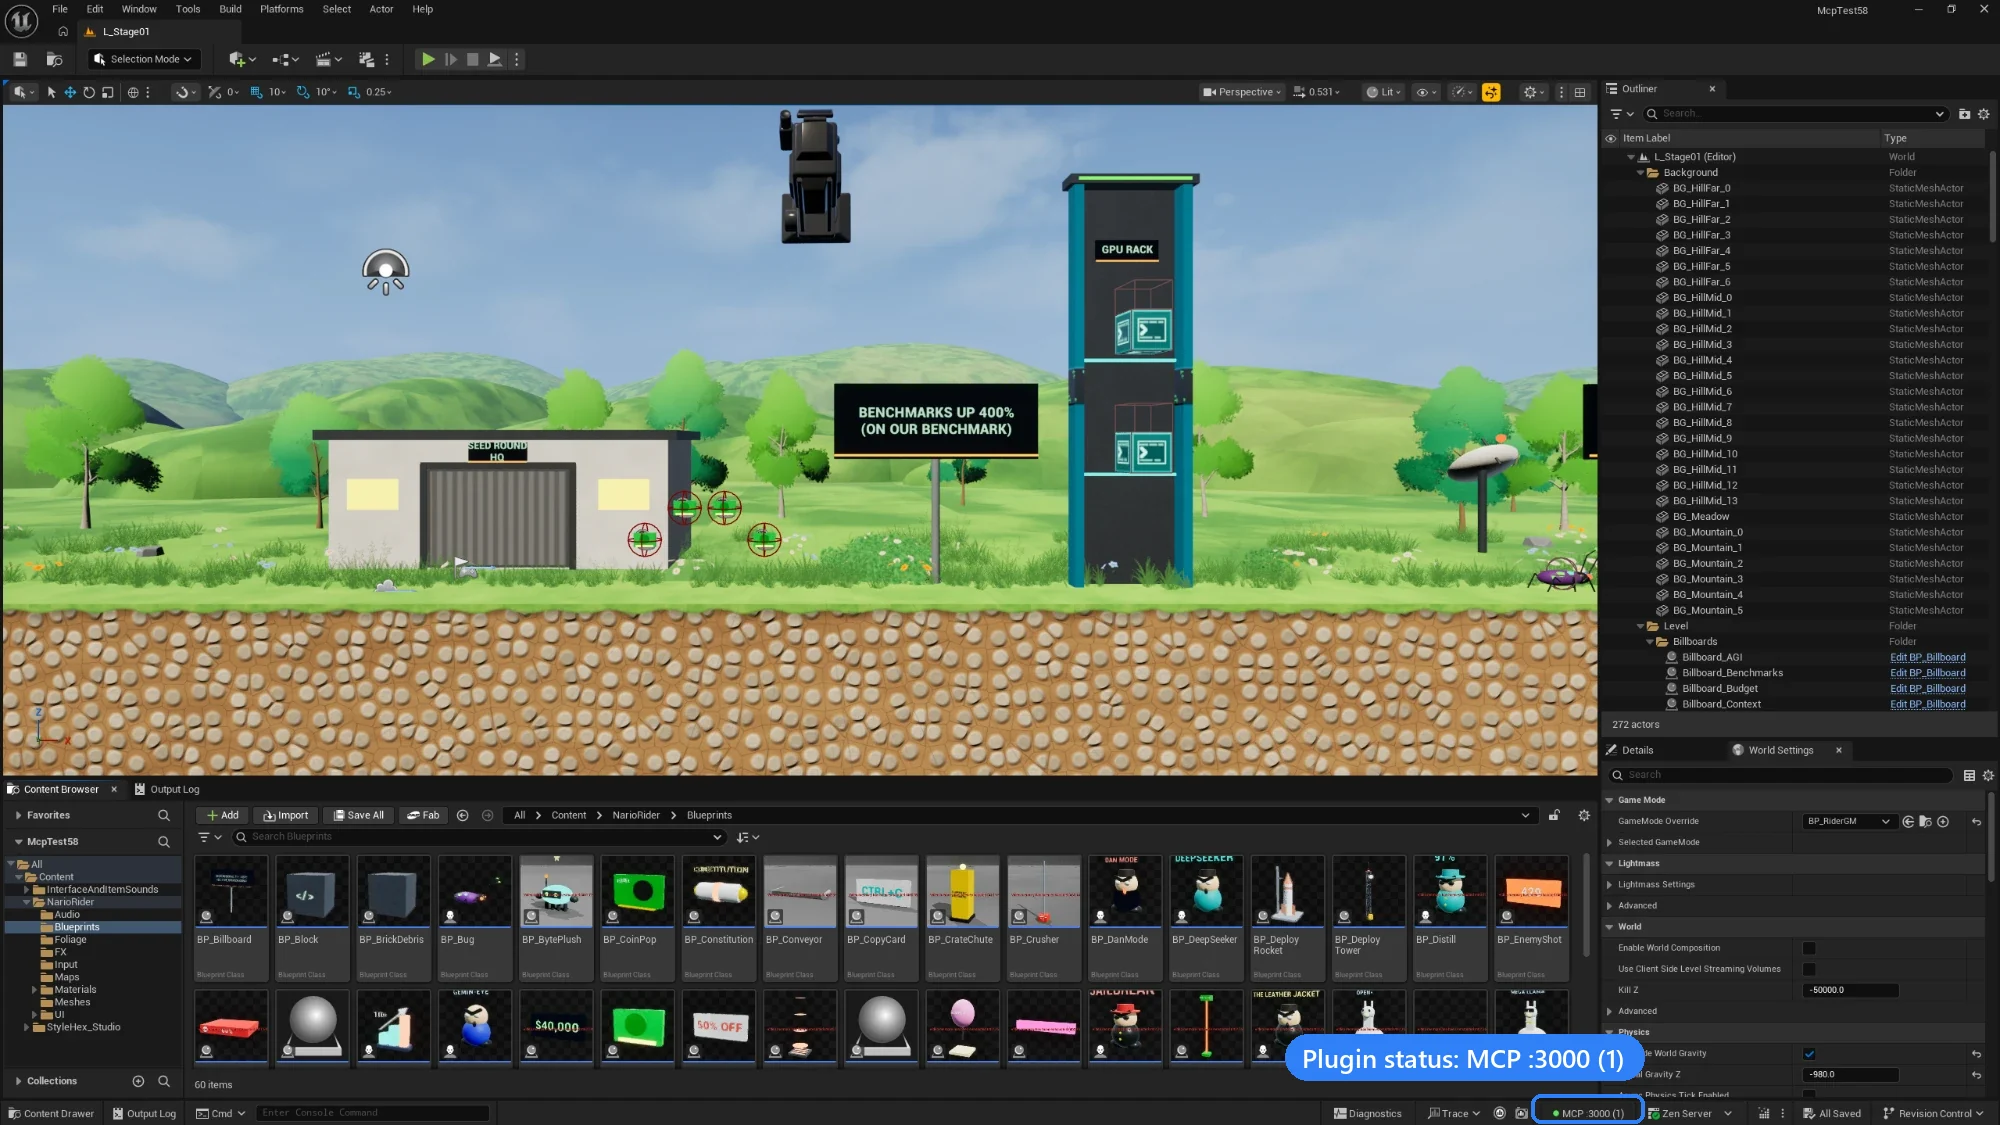Click Save All button
This screenshot has height=1125, width=2000.
[358, 815]
